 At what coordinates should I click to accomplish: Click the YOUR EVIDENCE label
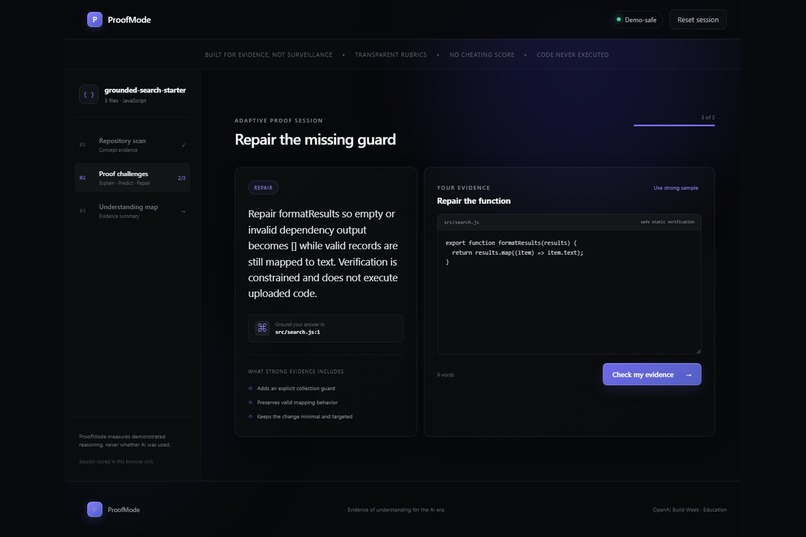point(463,188)
